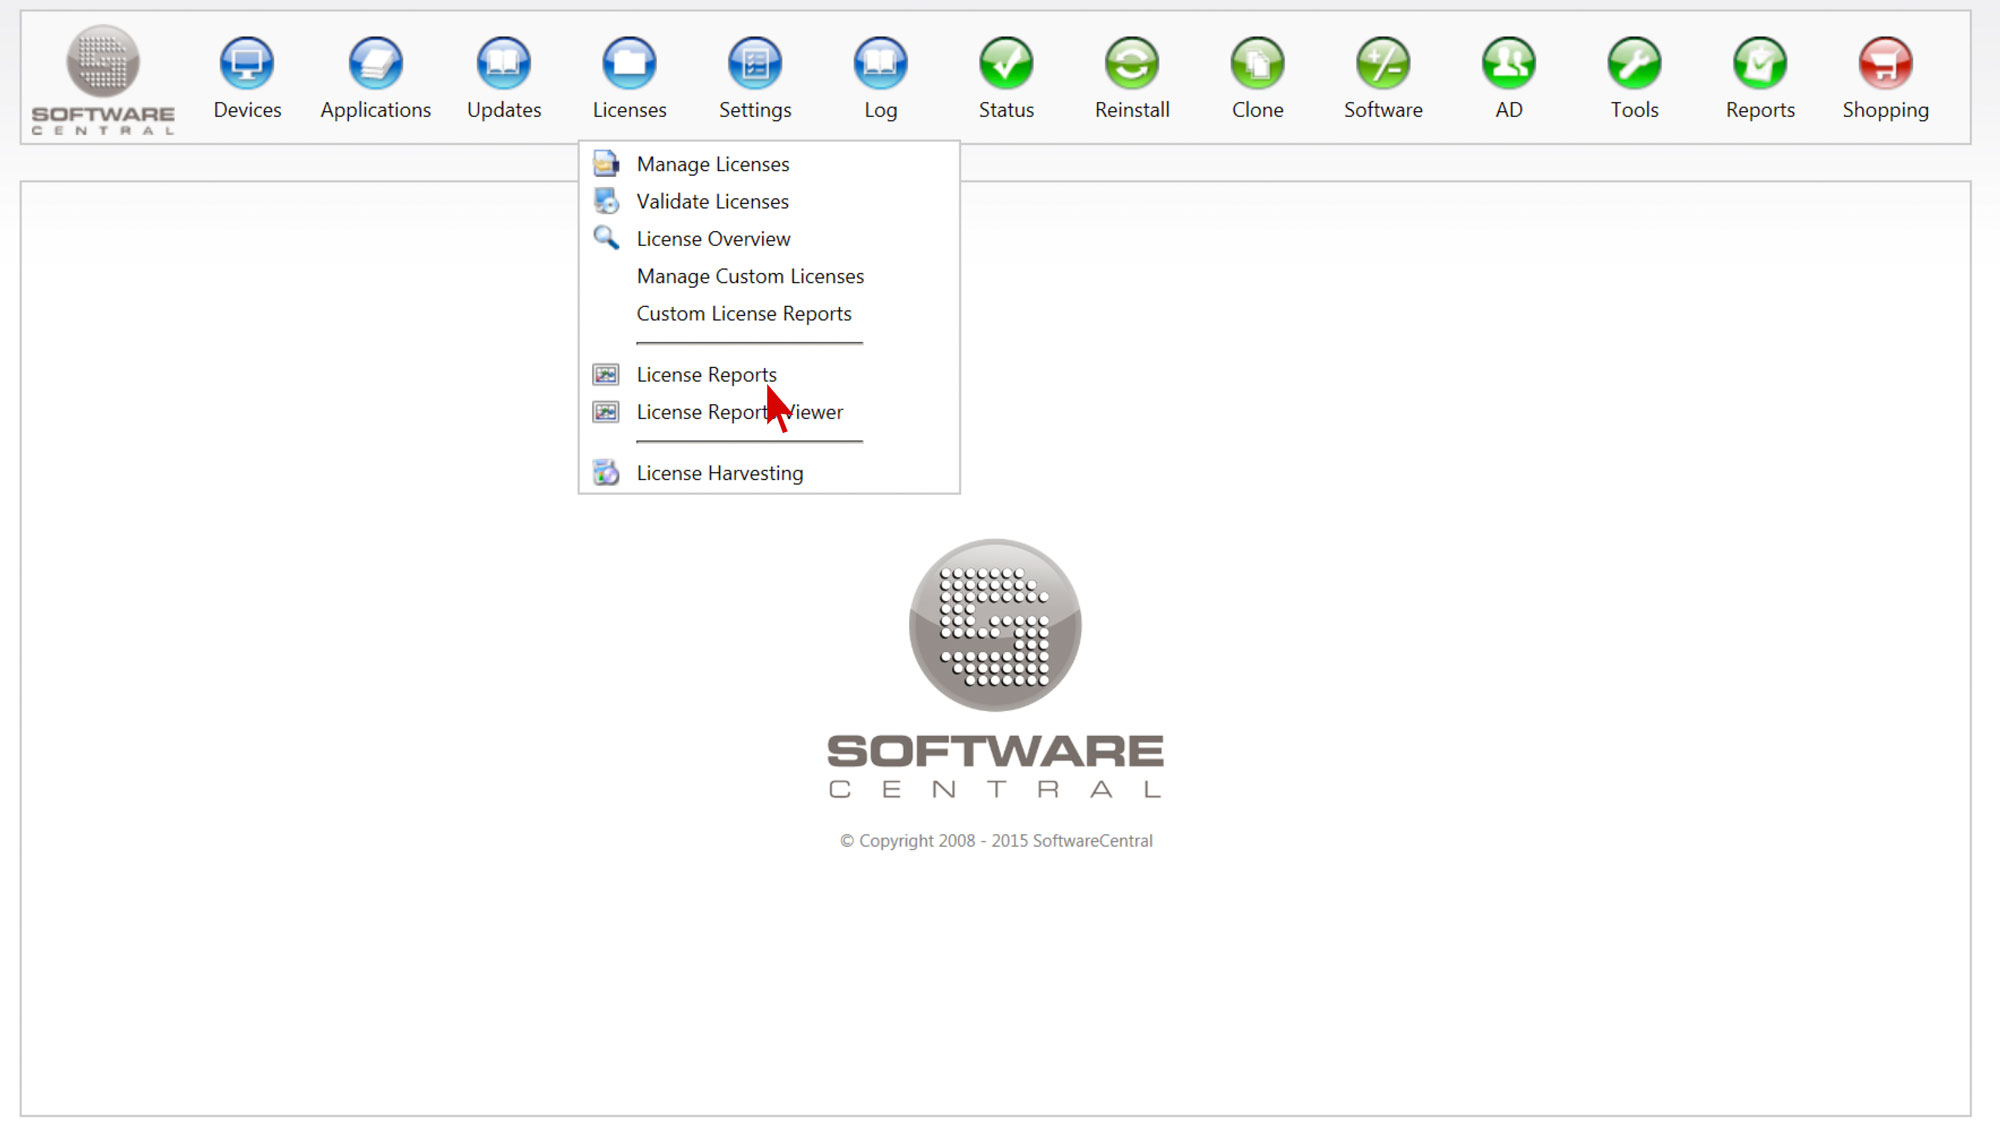Screen dimensions: 2000x1144
Task: Click the Licenses toolbar icon
Action: [629, 63]
